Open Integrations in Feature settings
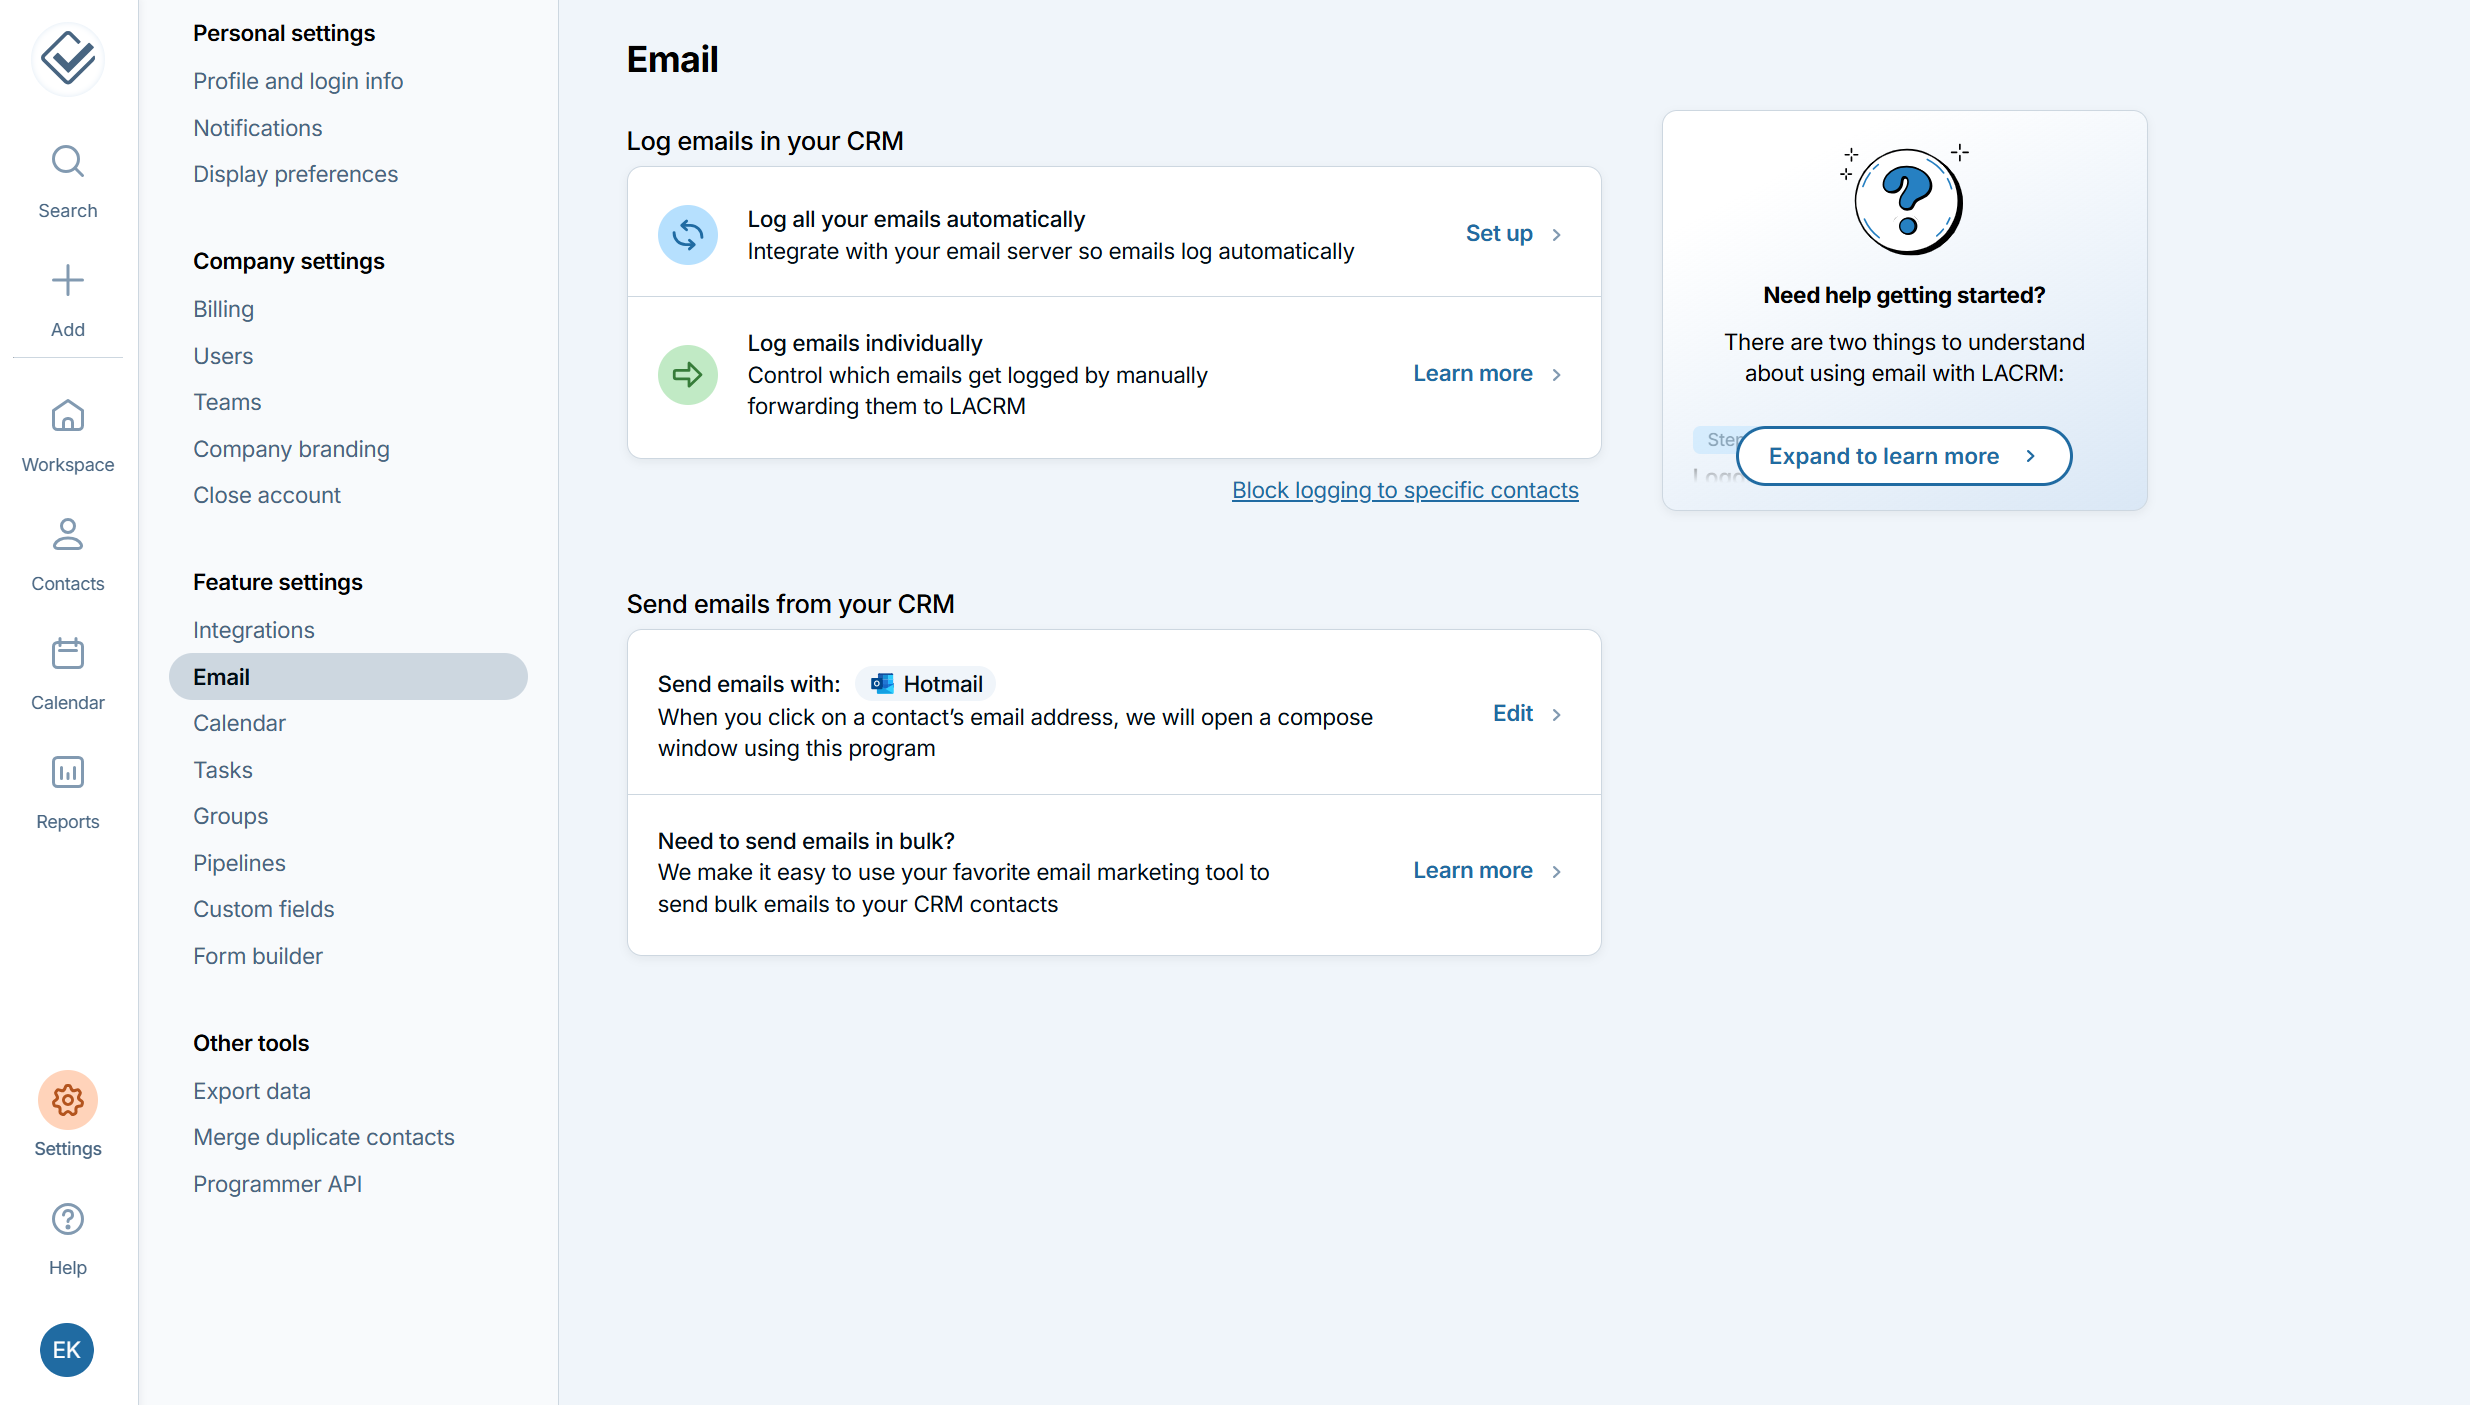 pyautogui.click(x=254, y=630)
